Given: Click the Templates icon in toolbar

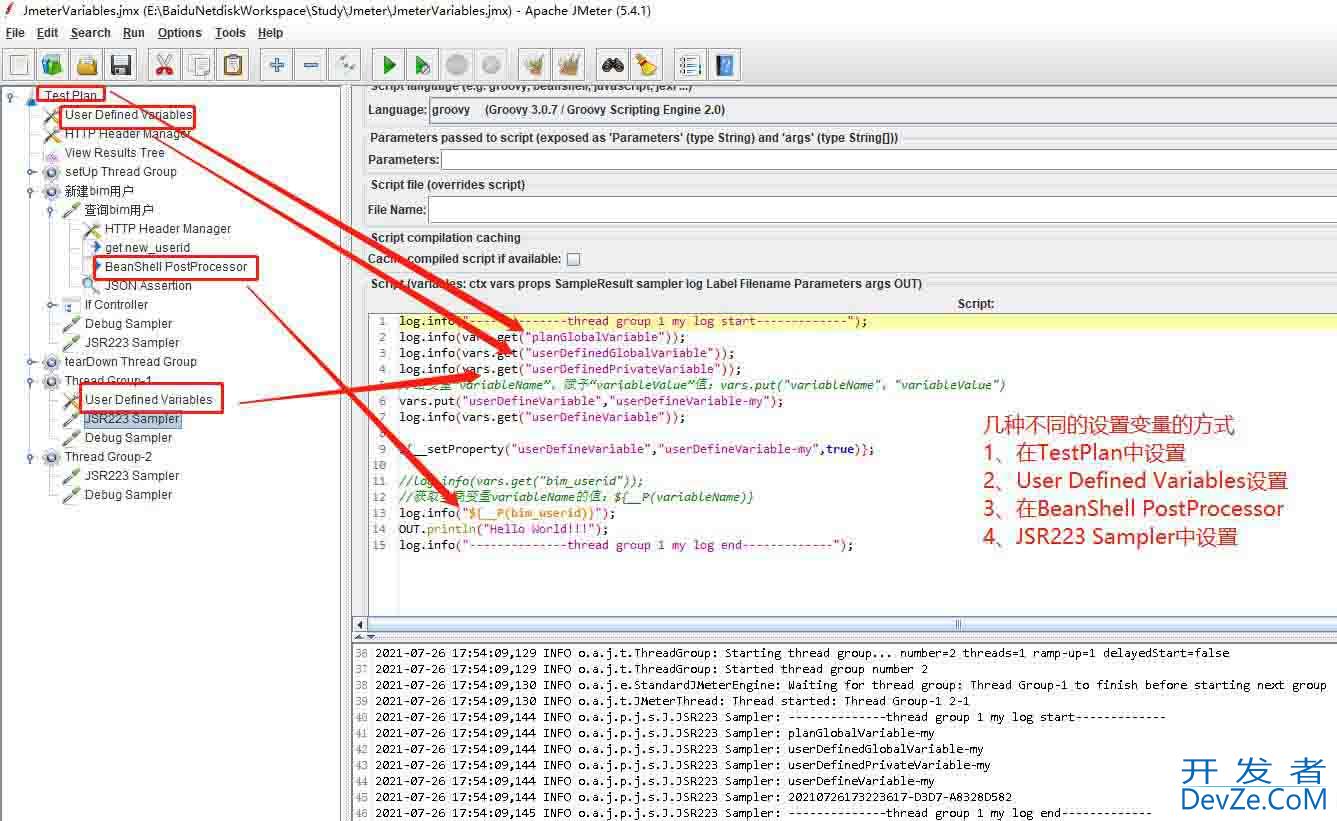Looking at the screenshot, I should 53,66.
